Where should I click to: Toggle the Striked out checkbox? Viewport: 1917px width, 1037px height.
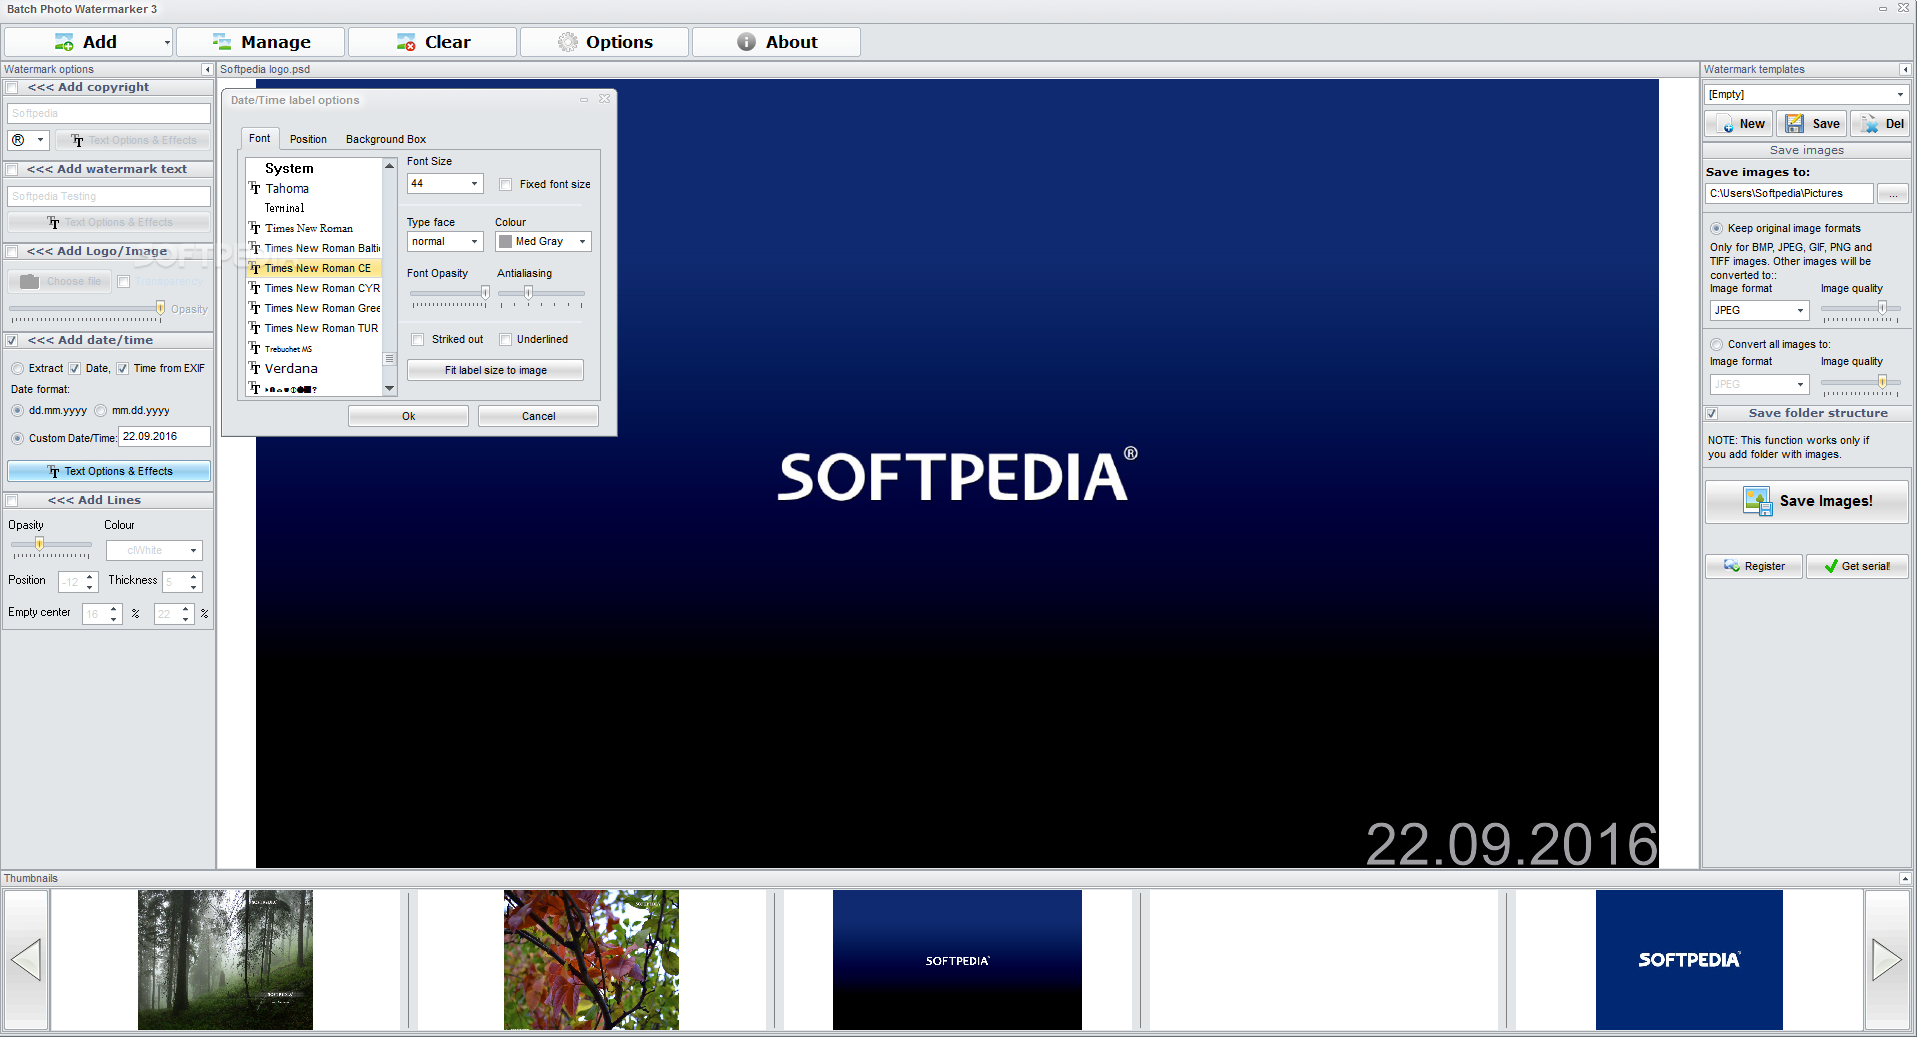[418, 340]
